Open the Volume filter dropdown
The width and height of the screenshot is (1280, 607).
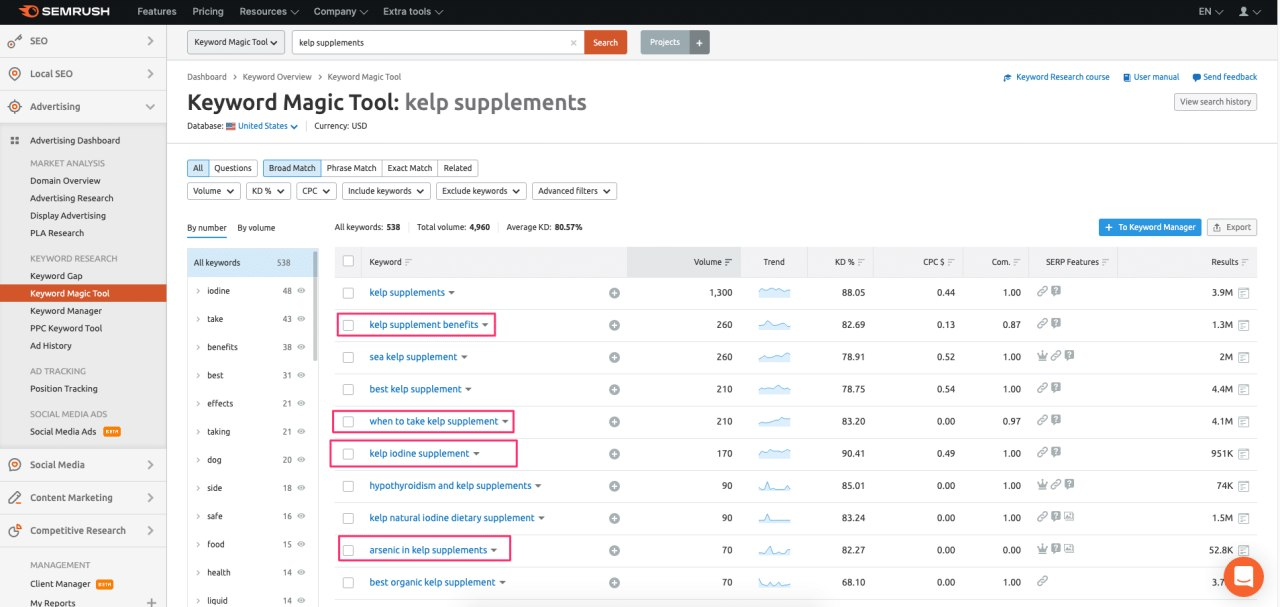click(212, 190)
